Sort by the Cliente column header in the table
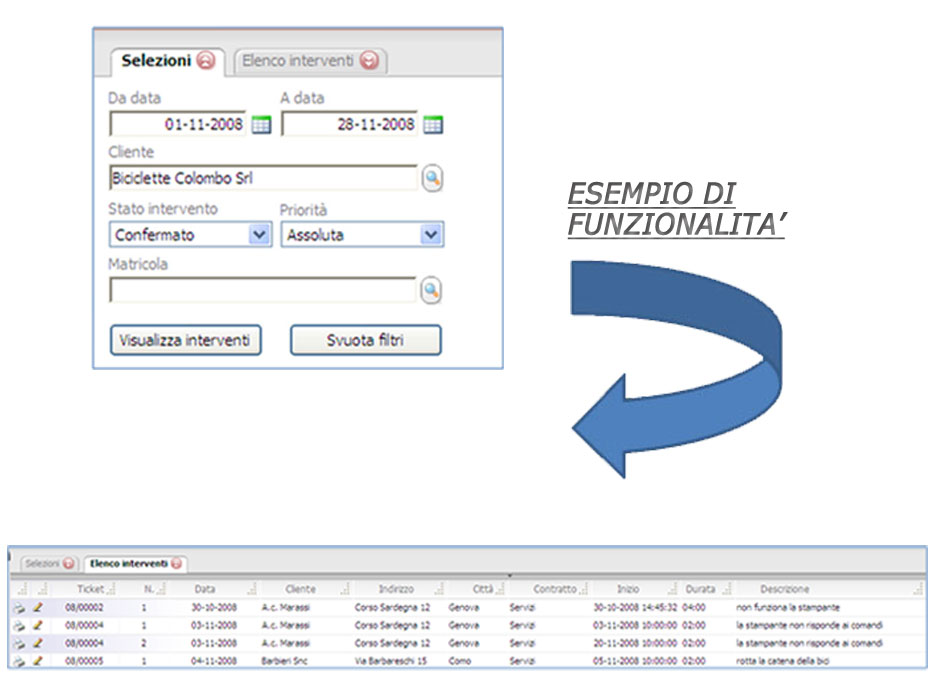Viewport: 935px width, 694px height. pos(300,589)
